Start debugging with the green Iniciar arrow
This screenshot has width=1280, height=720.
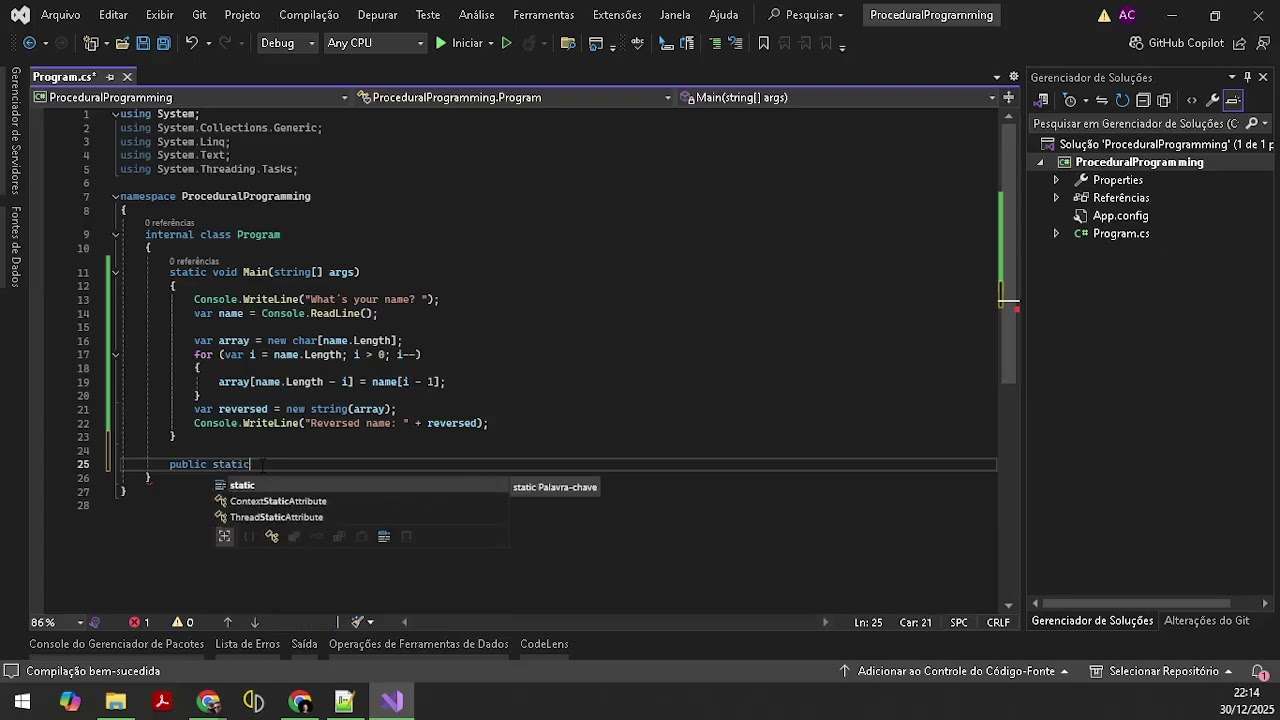point(441,43)
